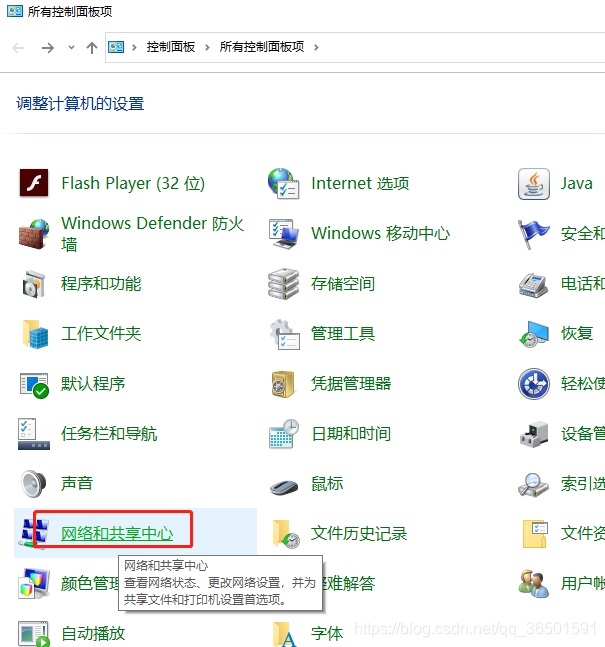Image resolution: width=605 pixels, height=647 pixels.
Task: Click the Recovery monitor icon
Action: [x=534, y=334]
